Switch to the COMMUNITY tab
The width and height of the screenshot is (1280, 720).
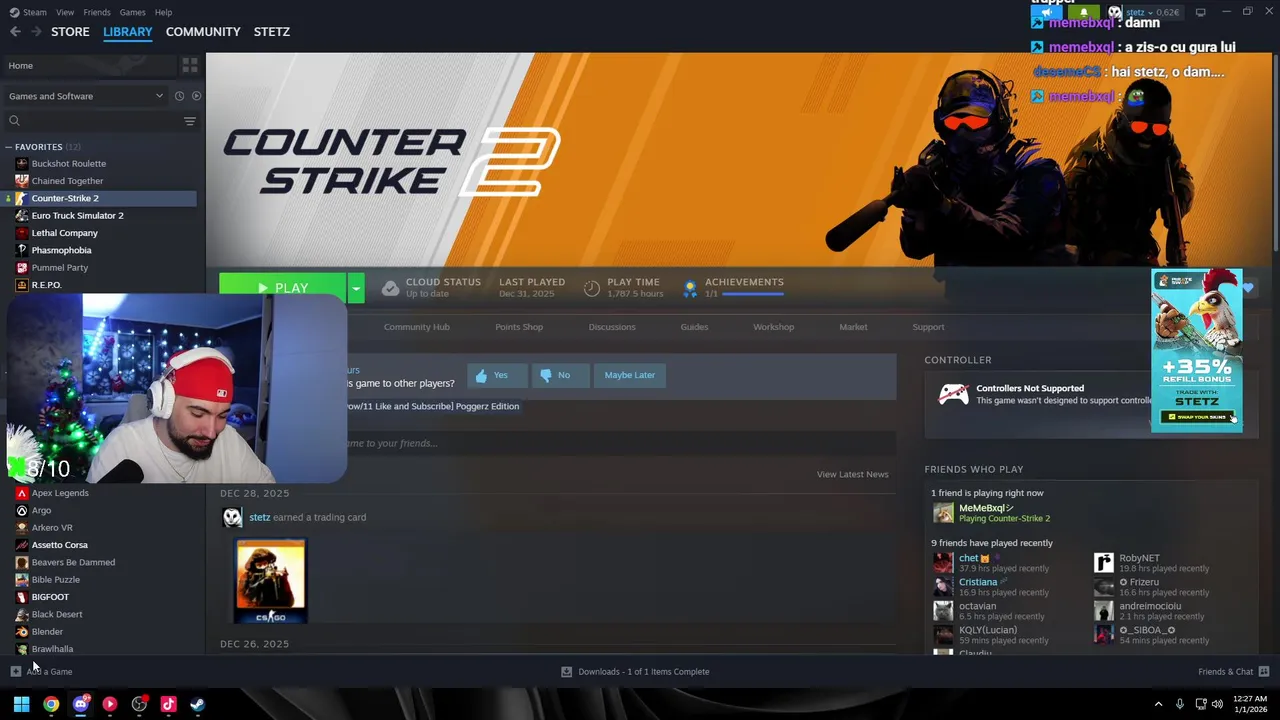click(x=203, y=32)
